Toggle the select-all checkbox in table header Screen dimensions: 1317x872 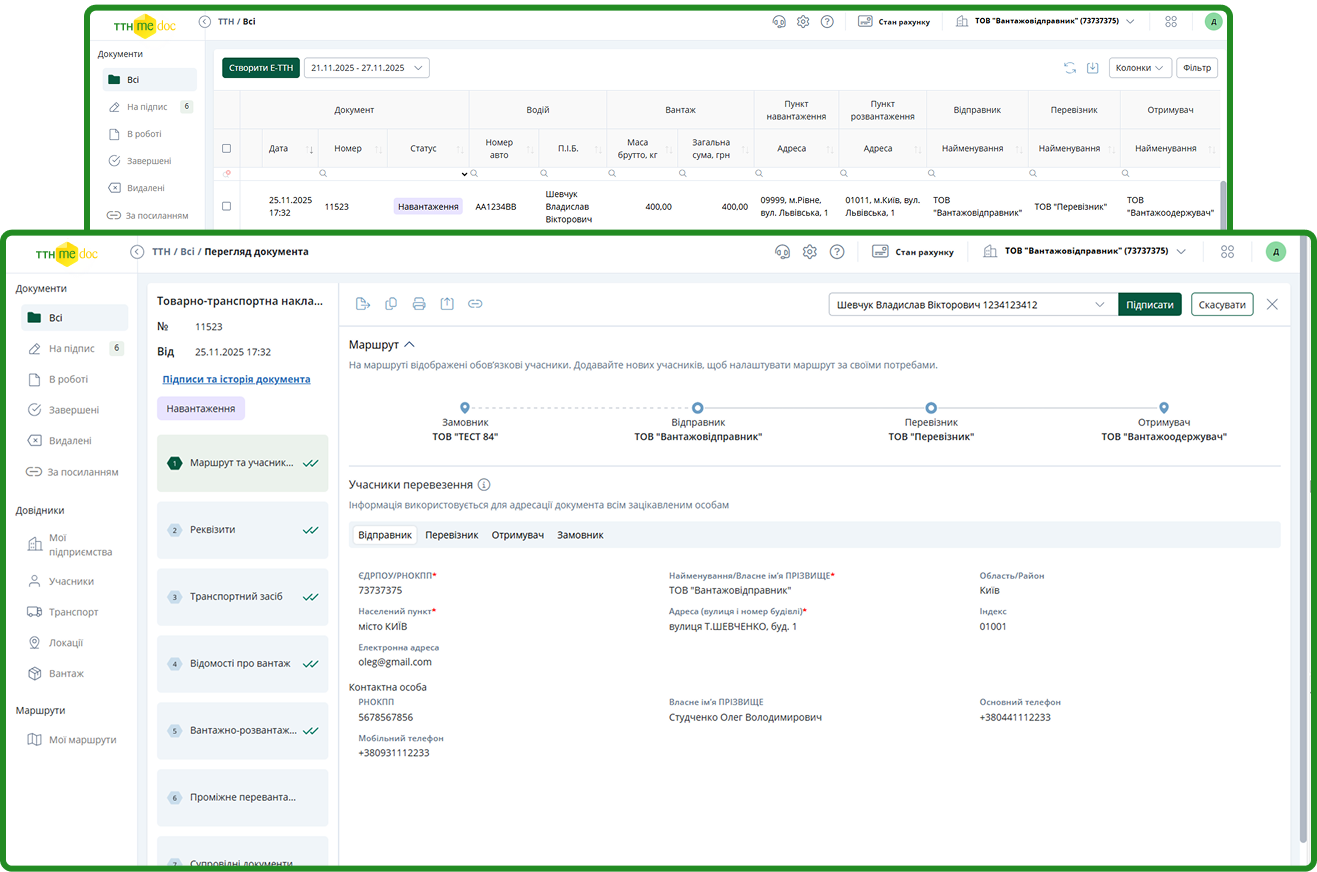point(226,148)
